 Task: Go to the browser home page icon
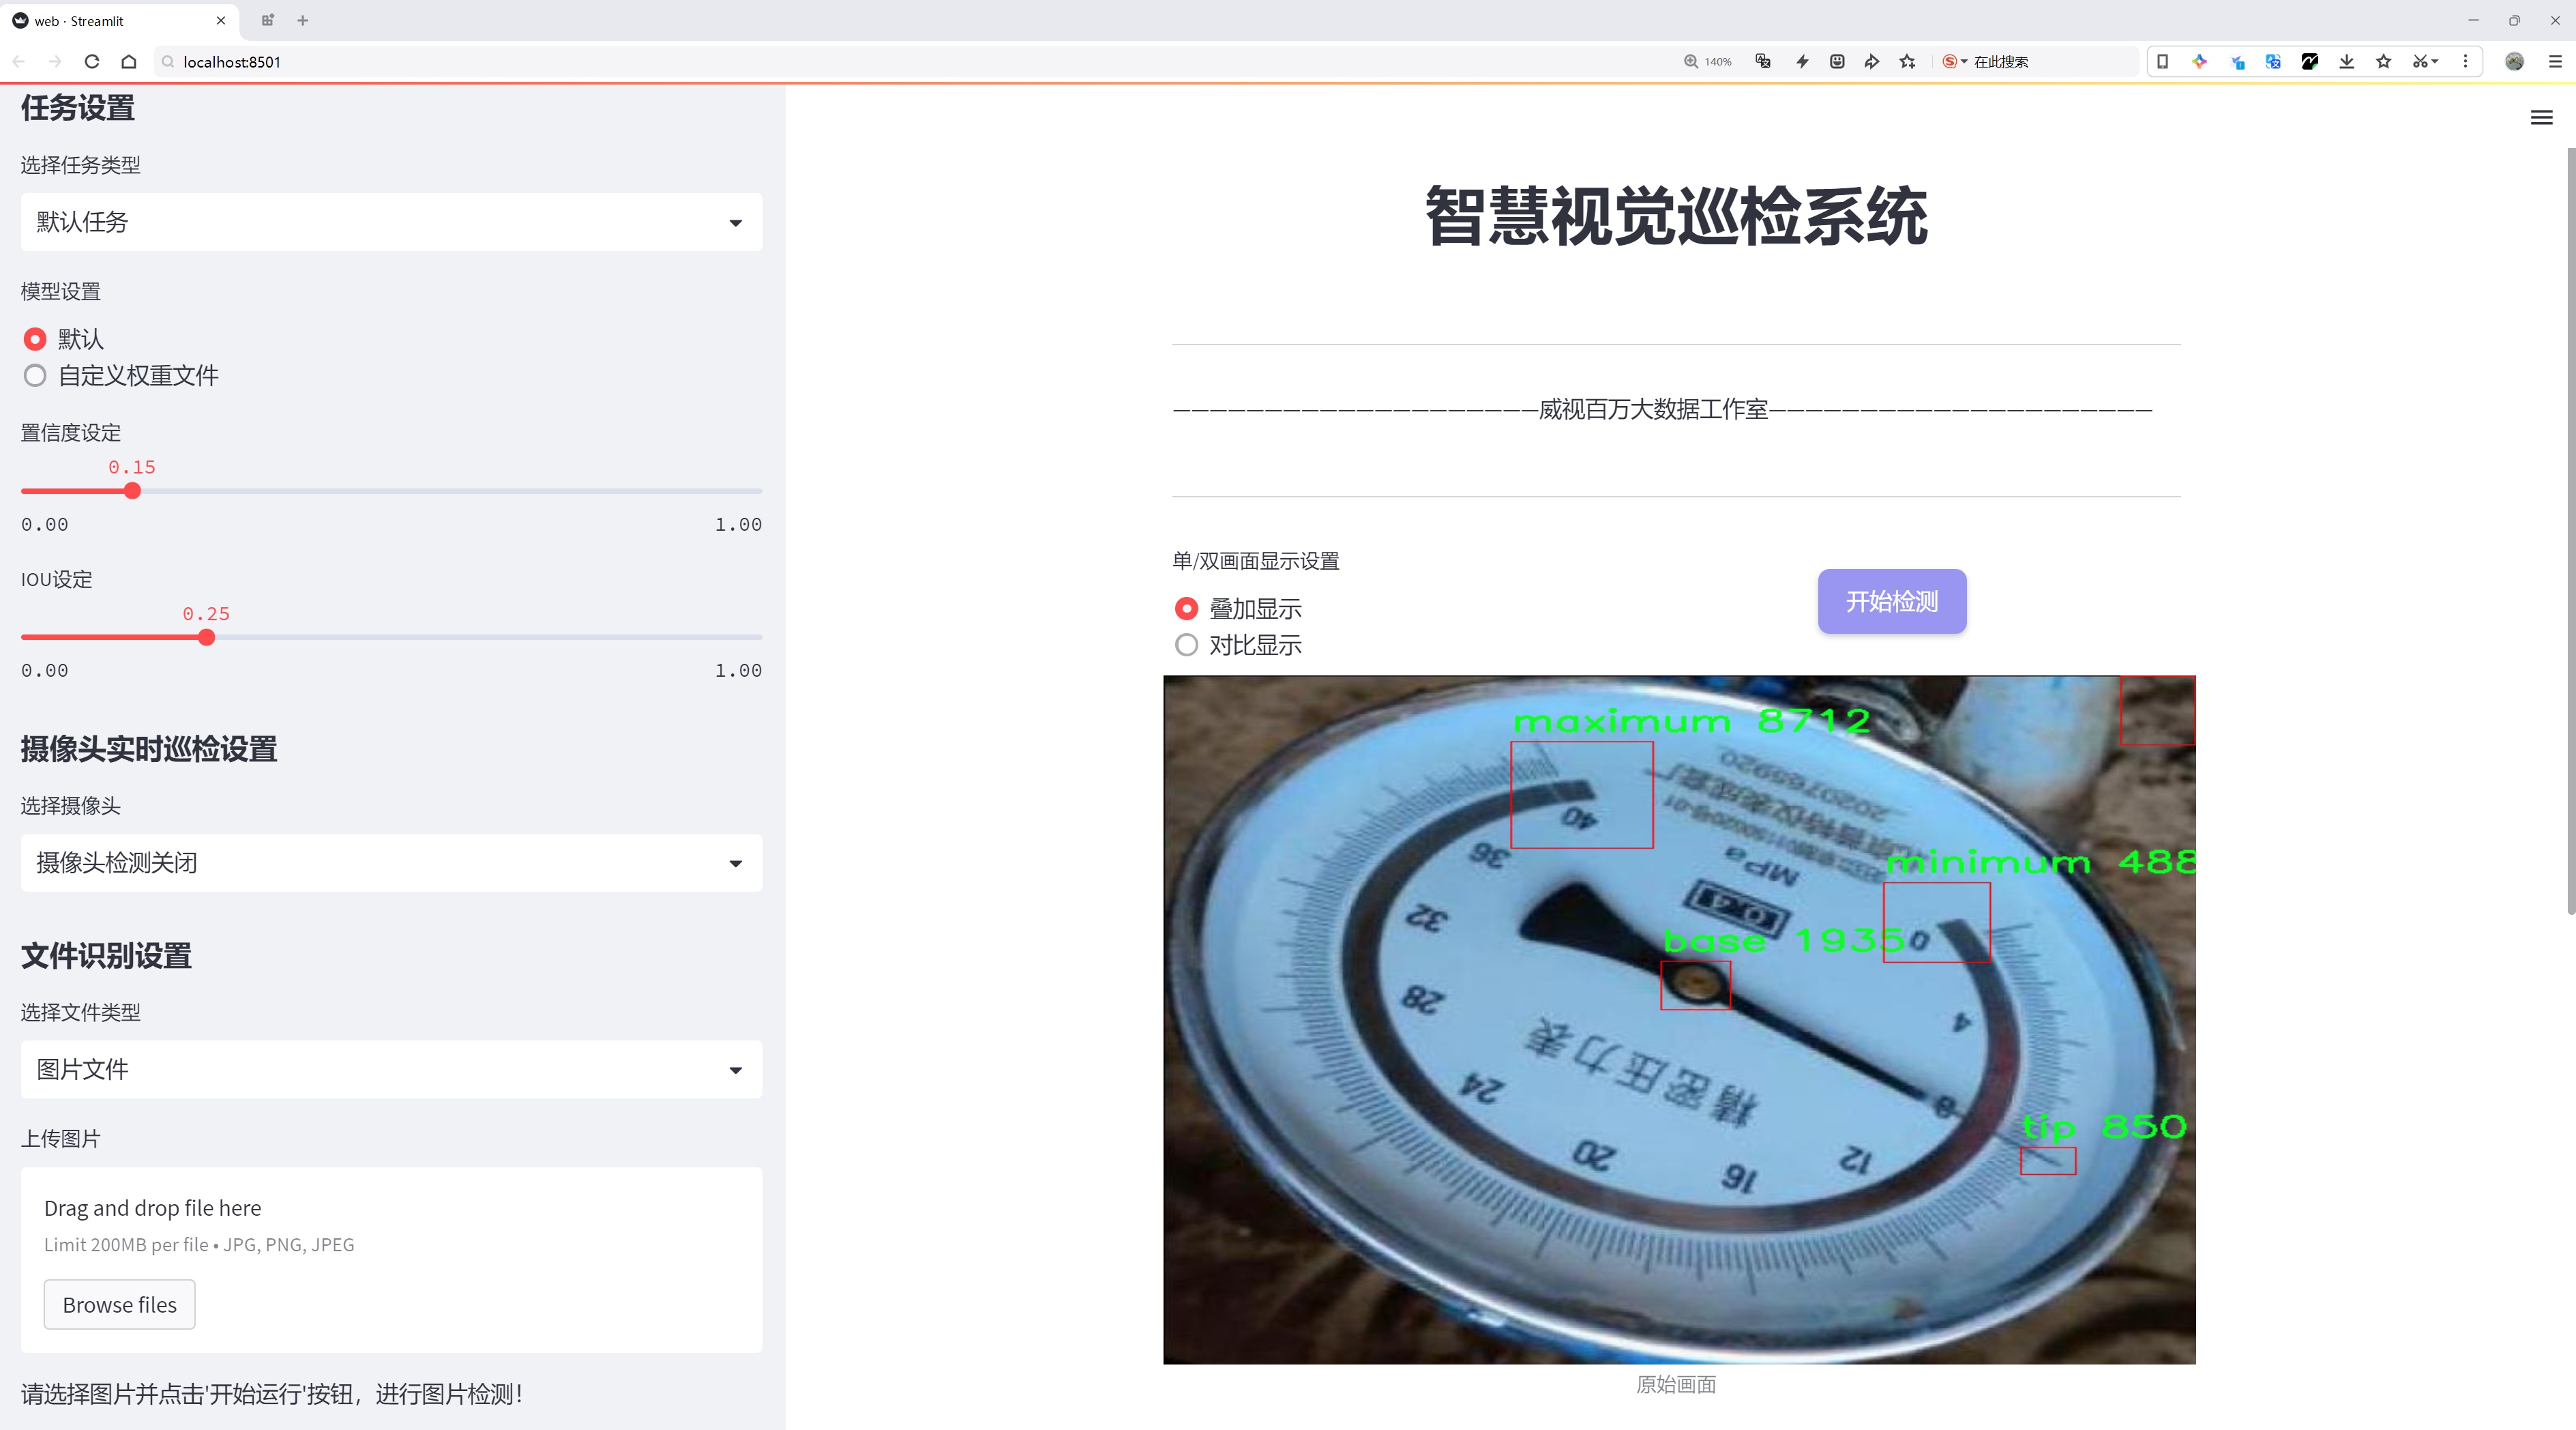(x=129, y=62)
